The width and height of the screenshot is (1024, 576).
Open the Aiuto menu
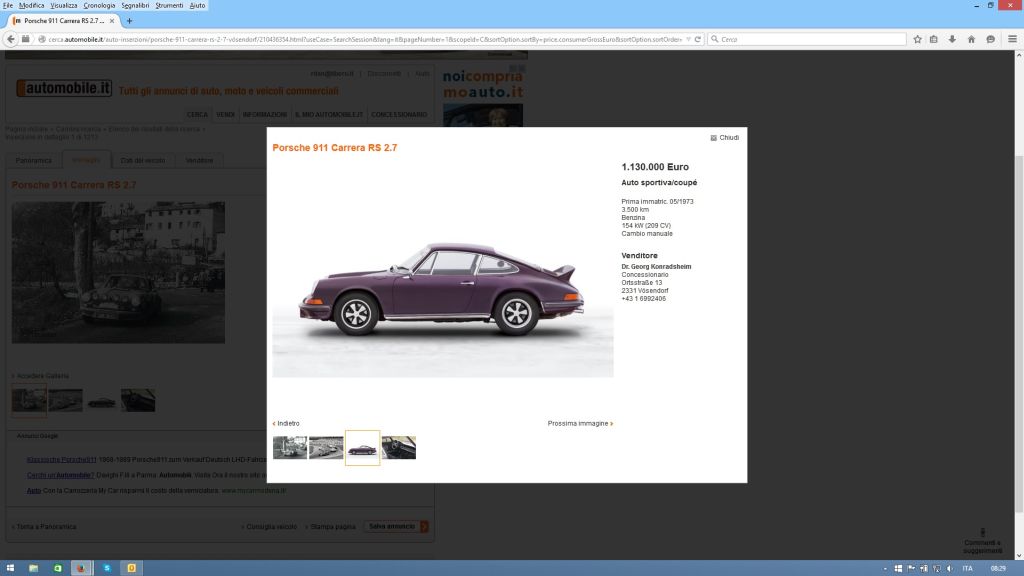coord(197,5)
